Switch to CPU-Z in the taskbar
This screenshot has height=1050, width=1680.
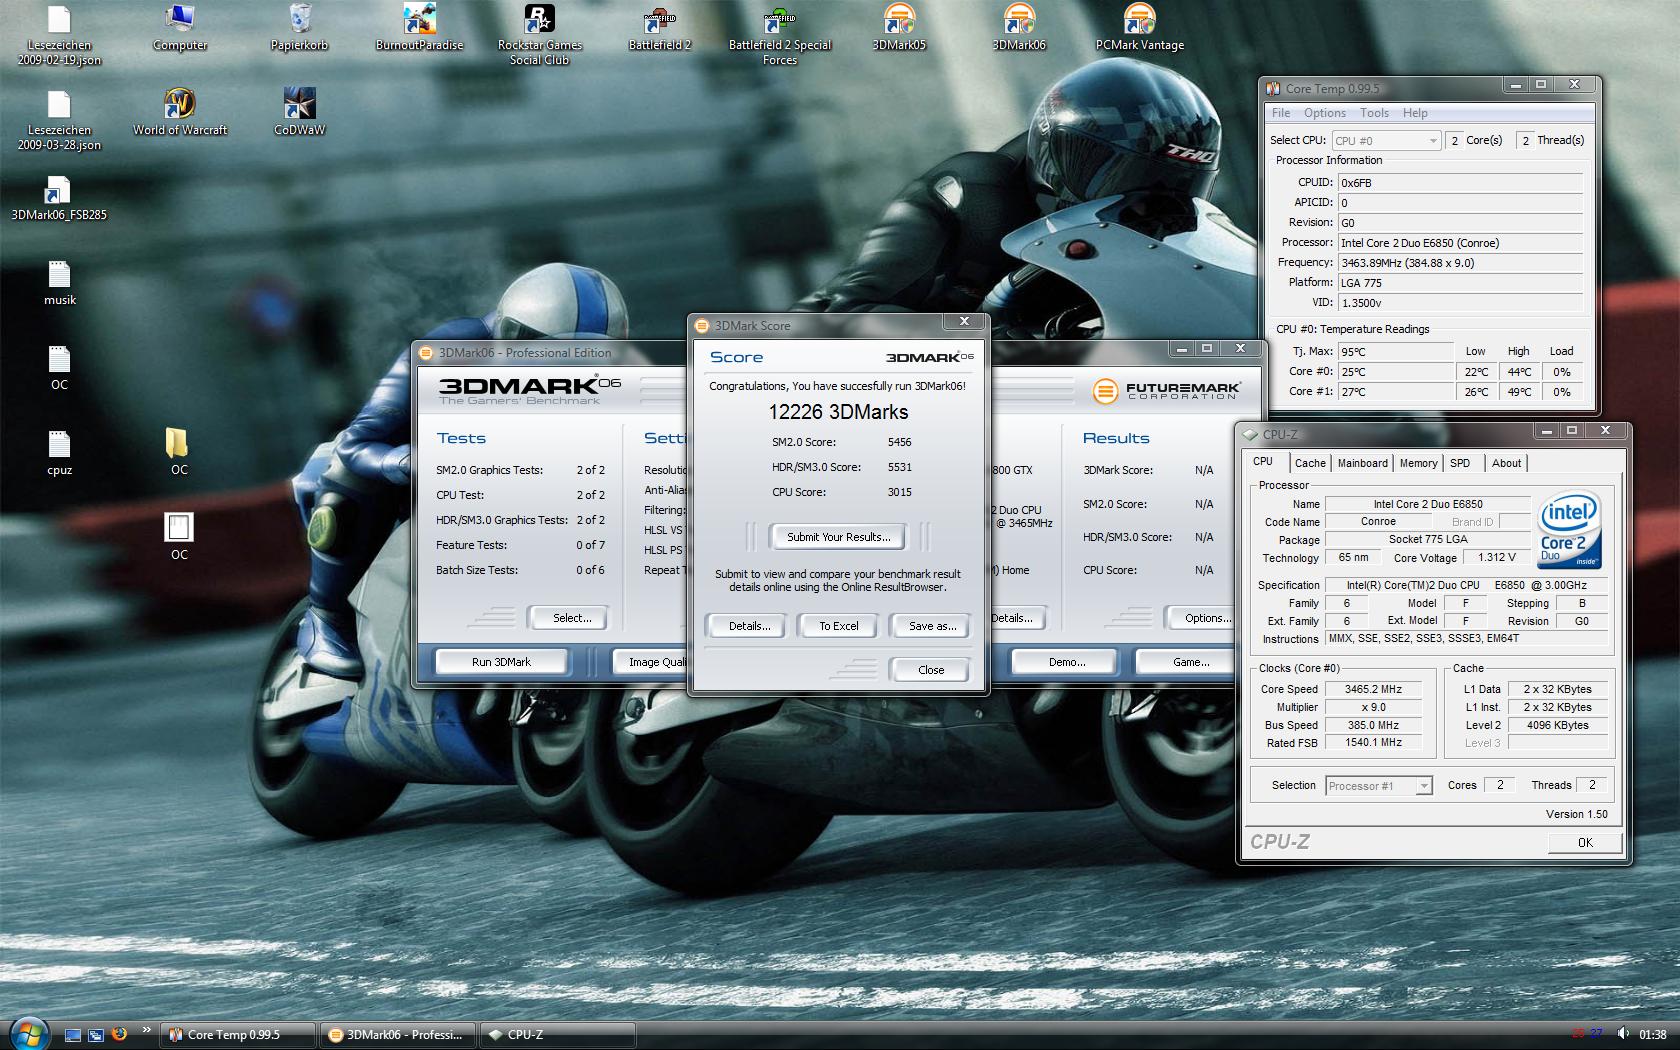point(558,1035)
